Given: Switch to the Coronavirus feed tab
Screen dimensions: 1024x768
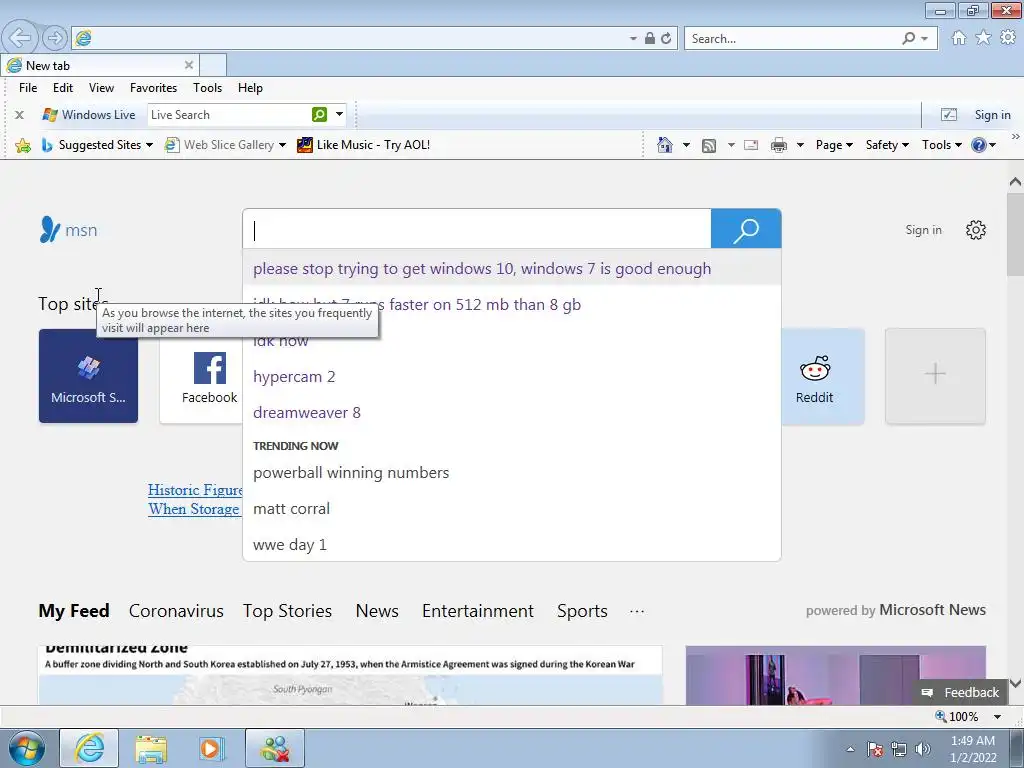Looking at the screenshot, I should 176,611.
